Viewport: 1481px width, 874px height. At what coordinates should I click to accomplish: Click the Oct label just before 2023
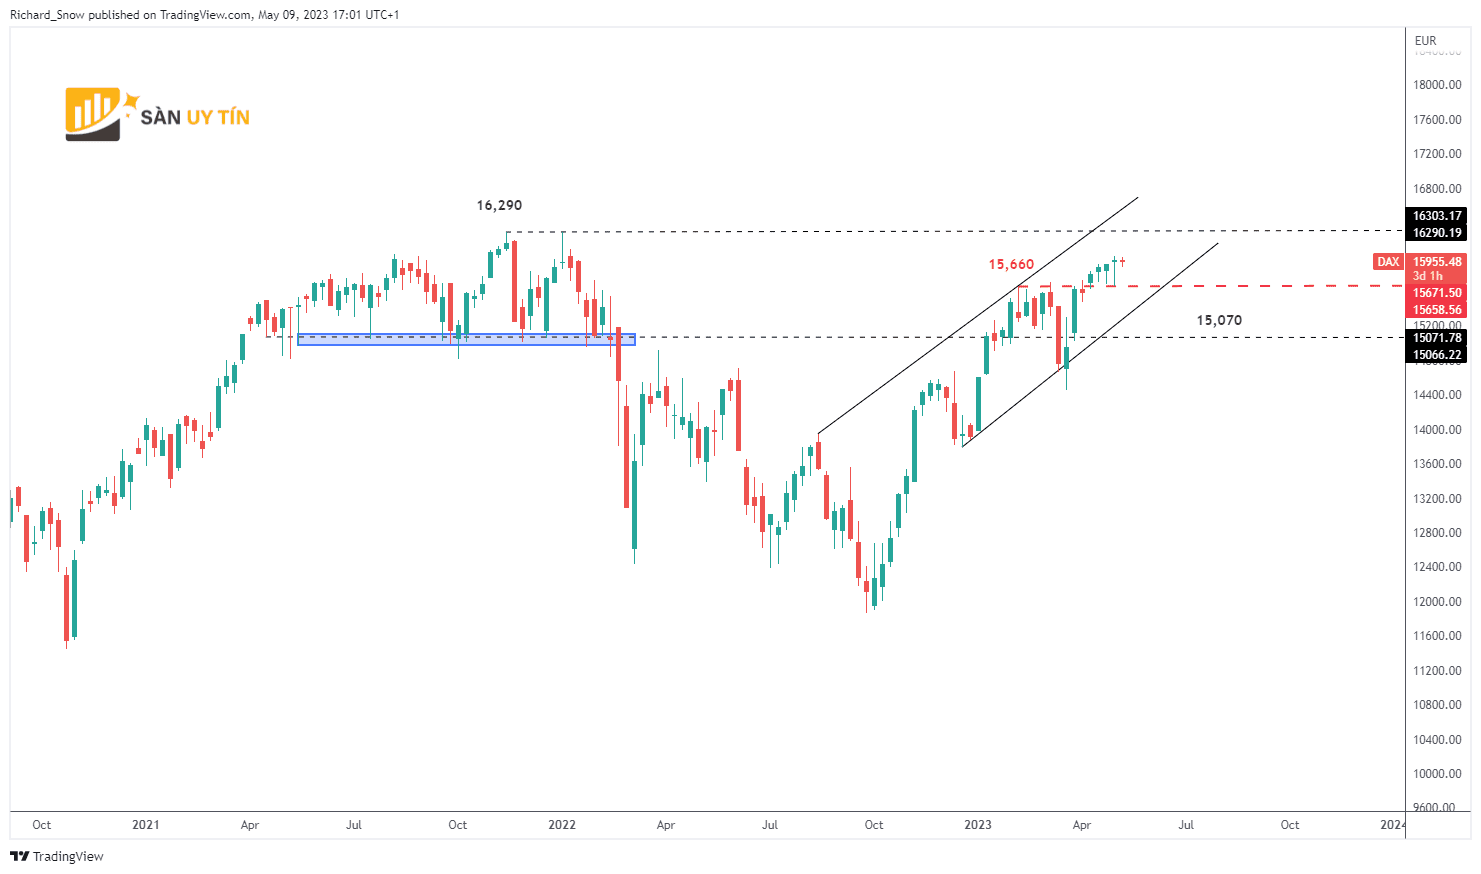click(x=874, y=825)
